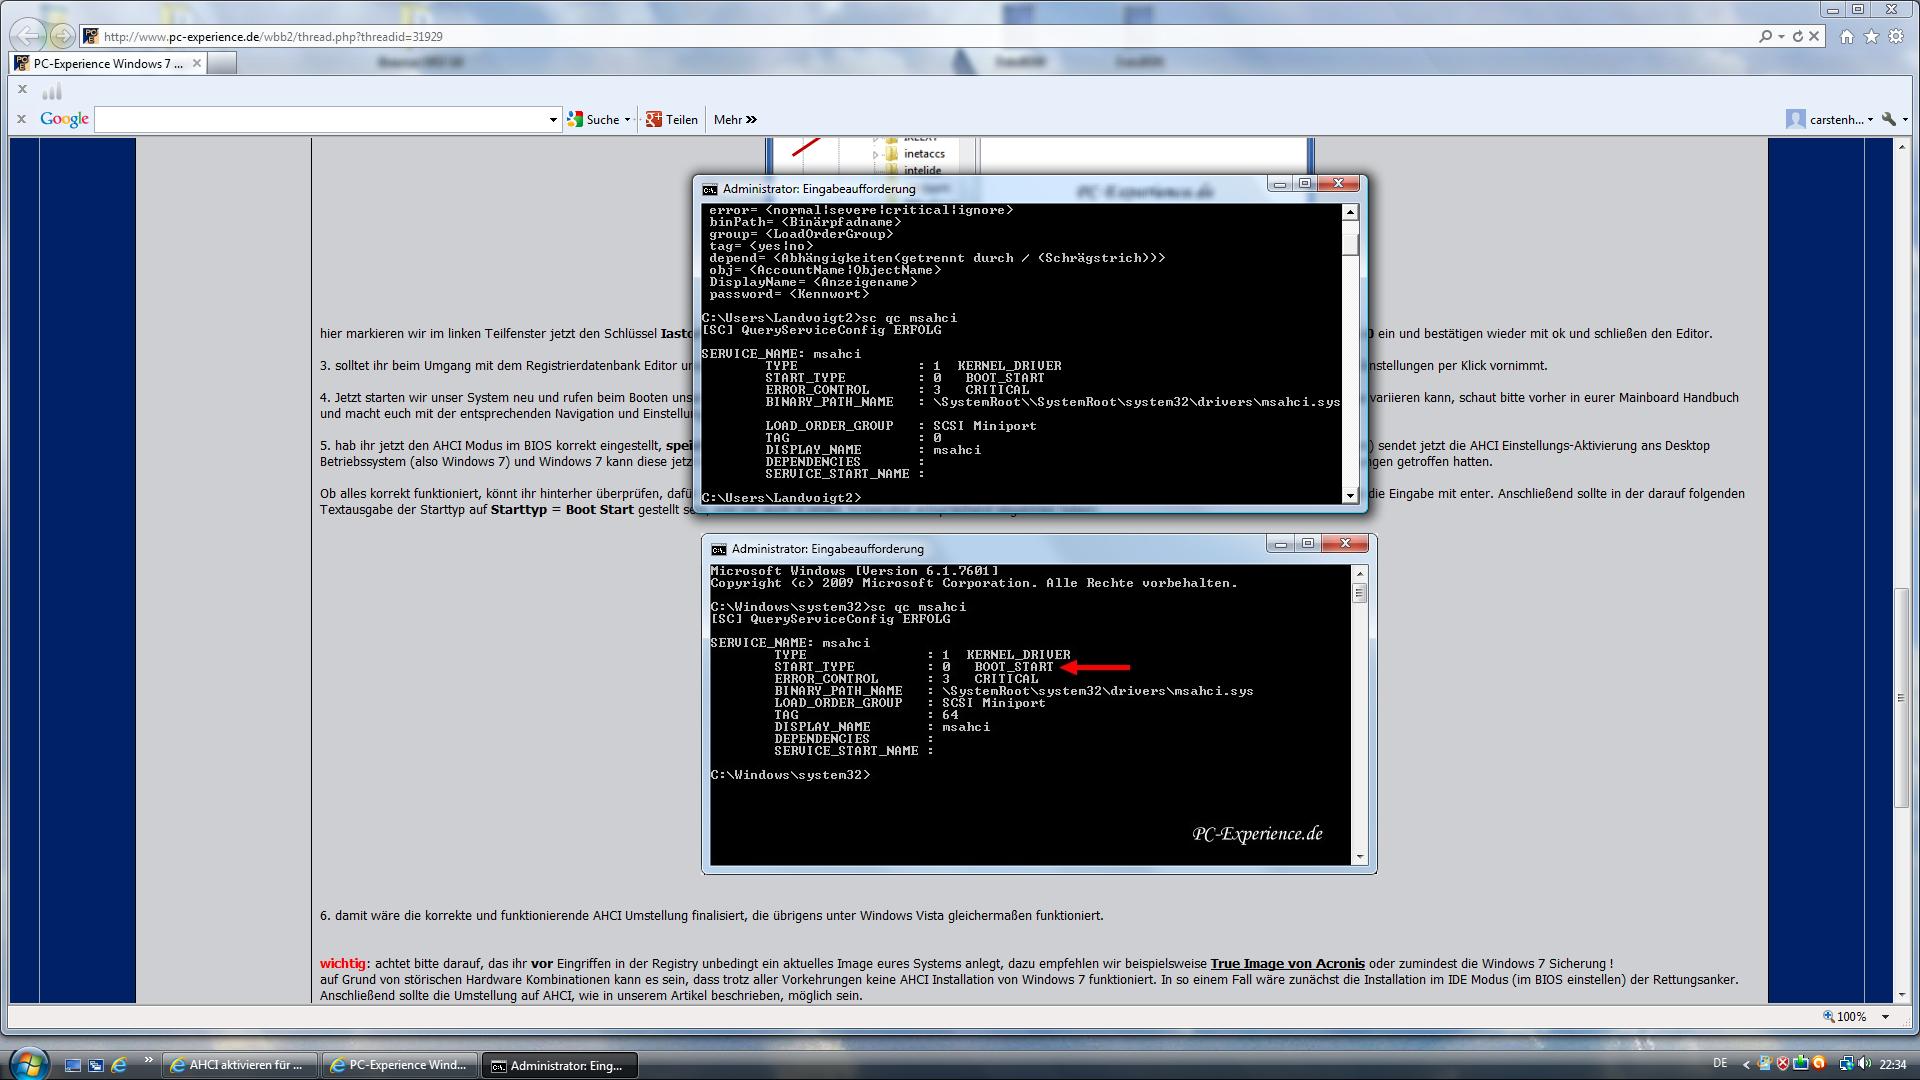The image size is (1920, 1080).
Task: Click the Windows Start orb
Action: coord(28,1063)
